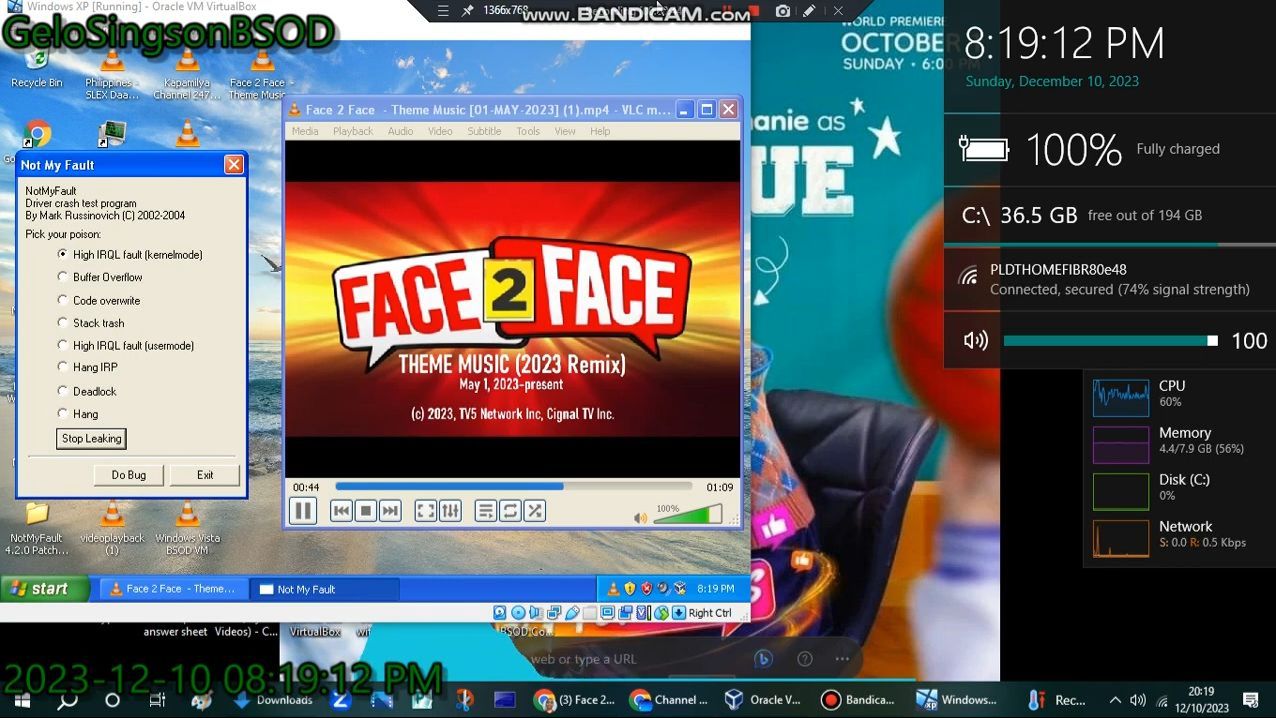Switch to Downloads taskbar item
Screen dimensions: 1276x718
pyautogui.click(x=273, y=700)
